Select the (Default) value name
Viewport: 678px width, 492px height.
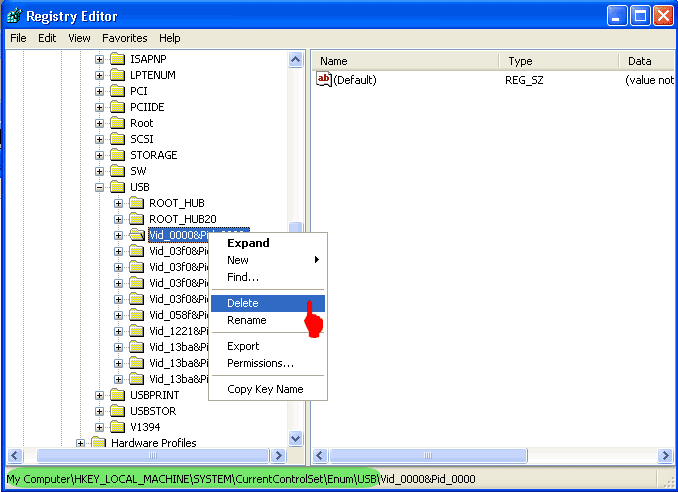click(x=355, y=80)
